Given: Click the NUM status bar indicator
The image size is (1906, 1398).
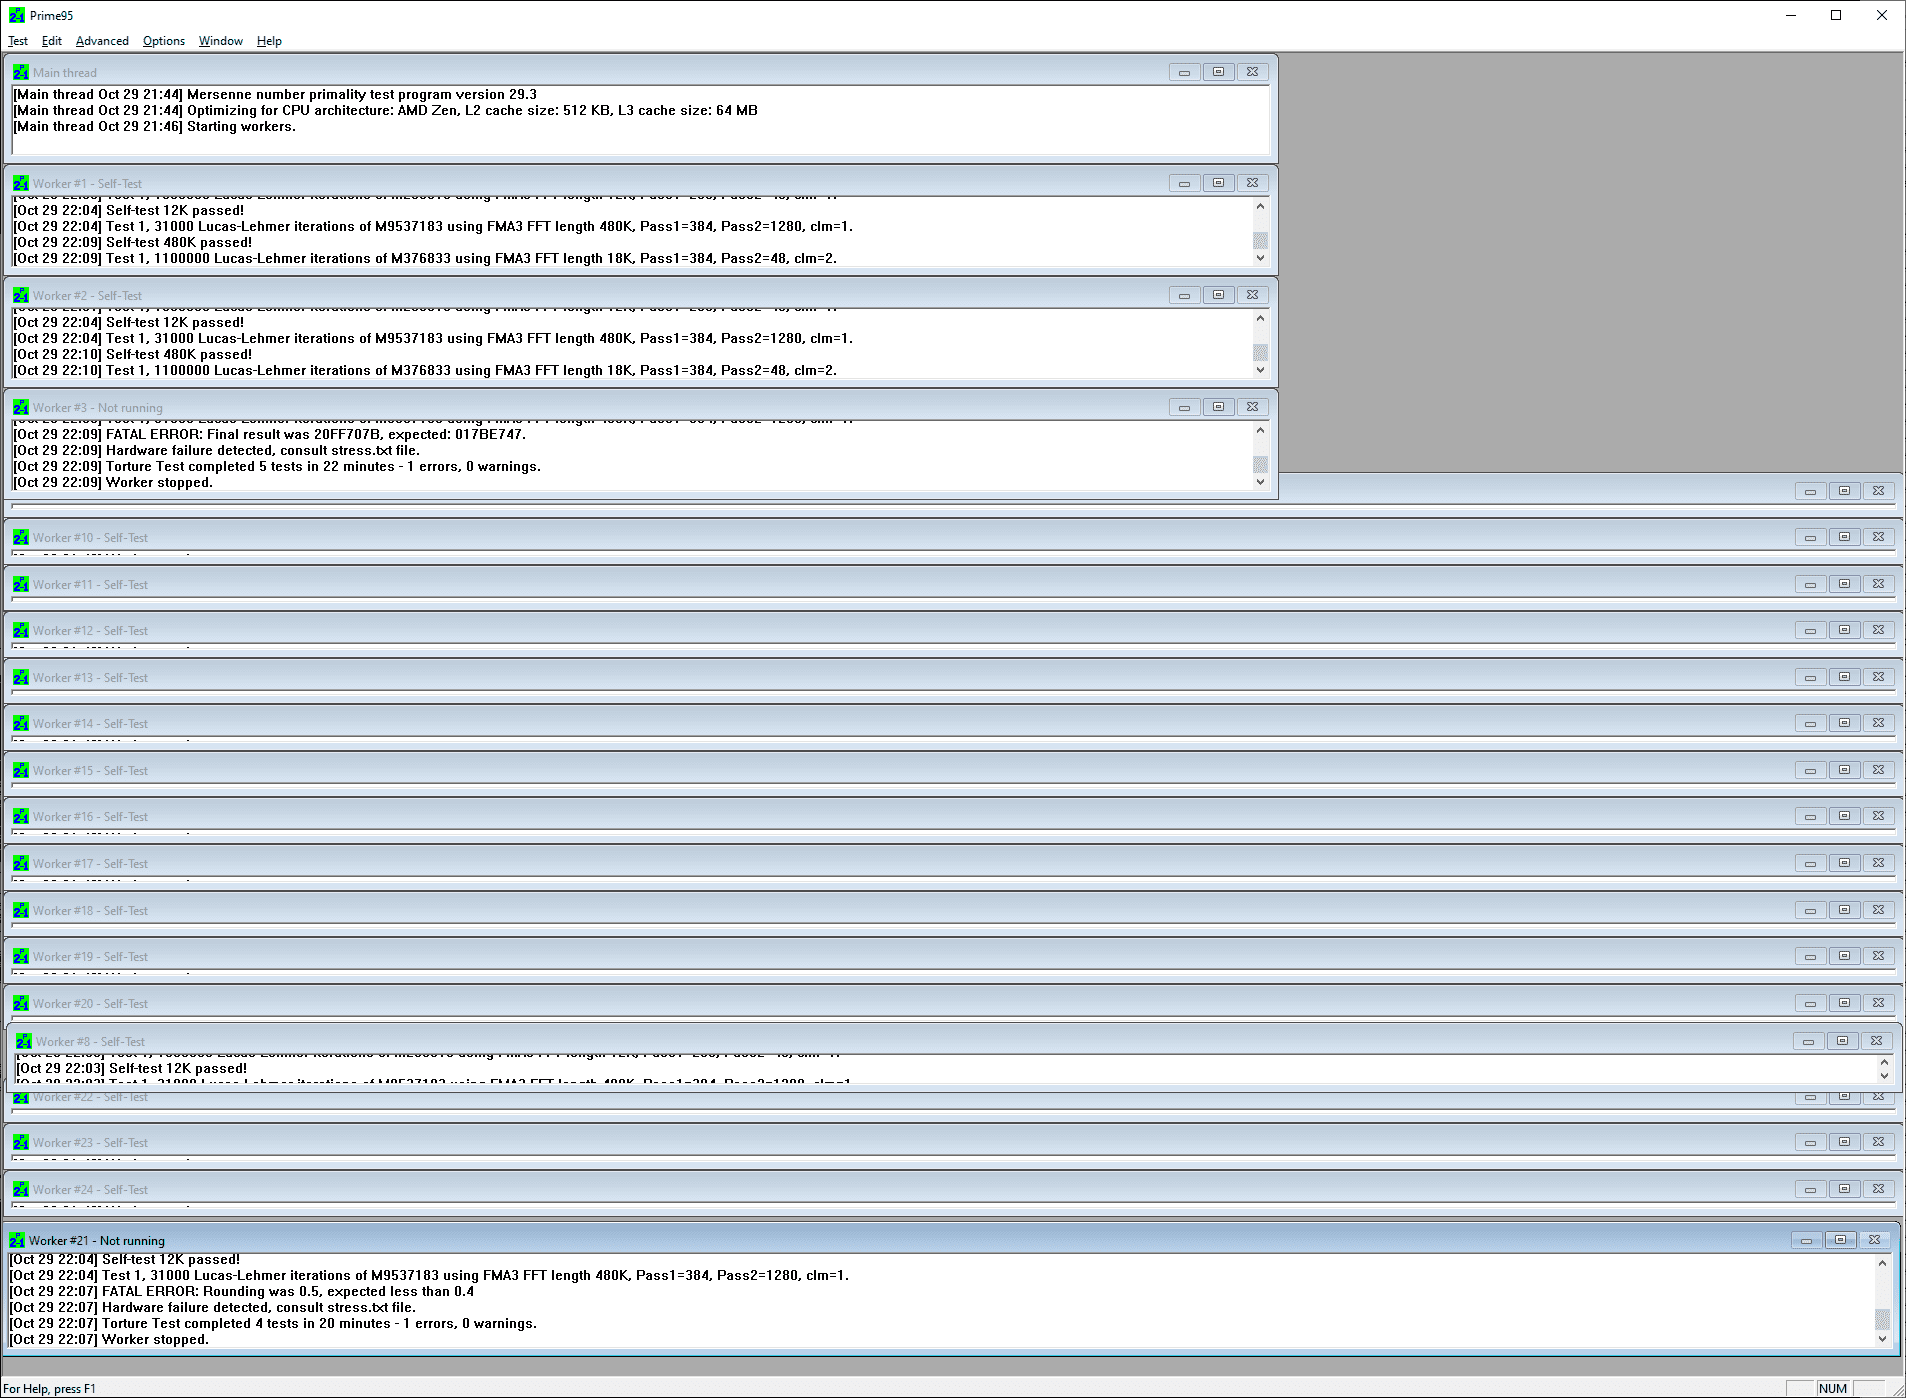Looking at the screenshot, I should tap(1833, 1388).
